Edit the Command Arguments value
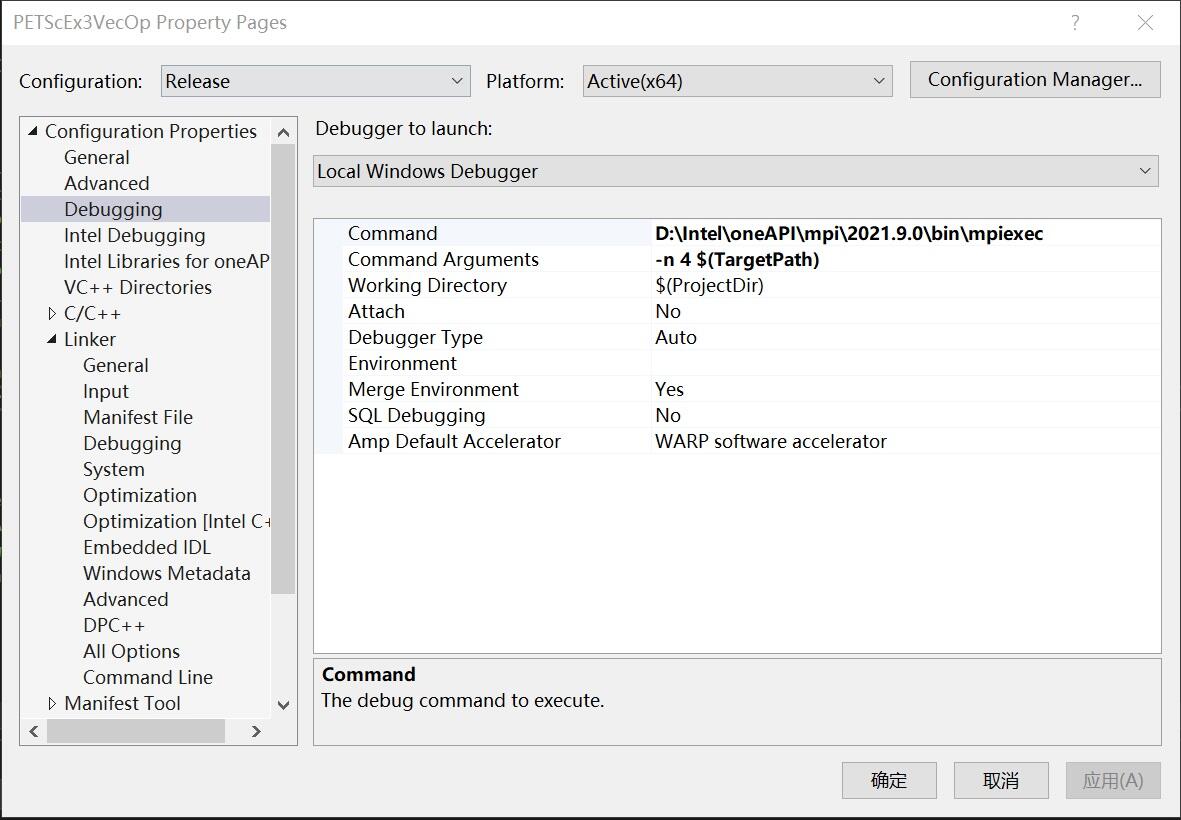This screenshot has height=820, width=1181. 905,259
